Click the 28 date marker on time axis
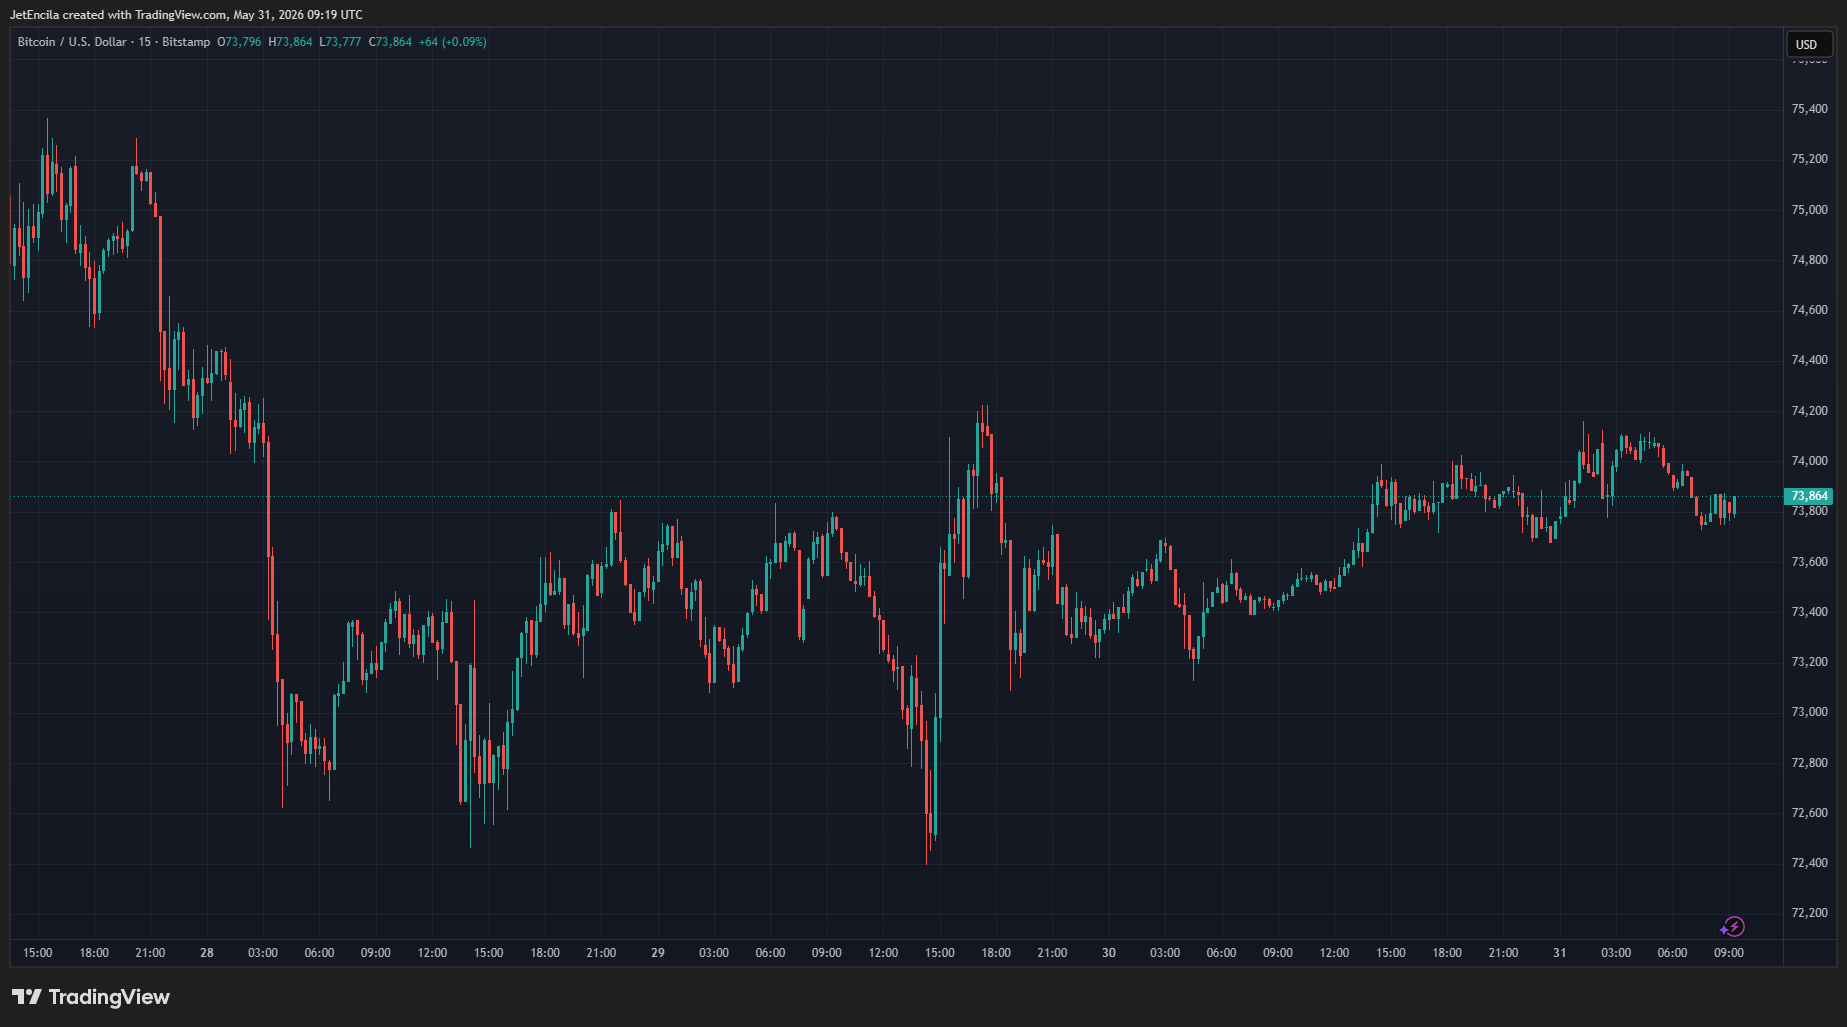The width and height of the screenshot is (1847, 1027). coord(207,953)
